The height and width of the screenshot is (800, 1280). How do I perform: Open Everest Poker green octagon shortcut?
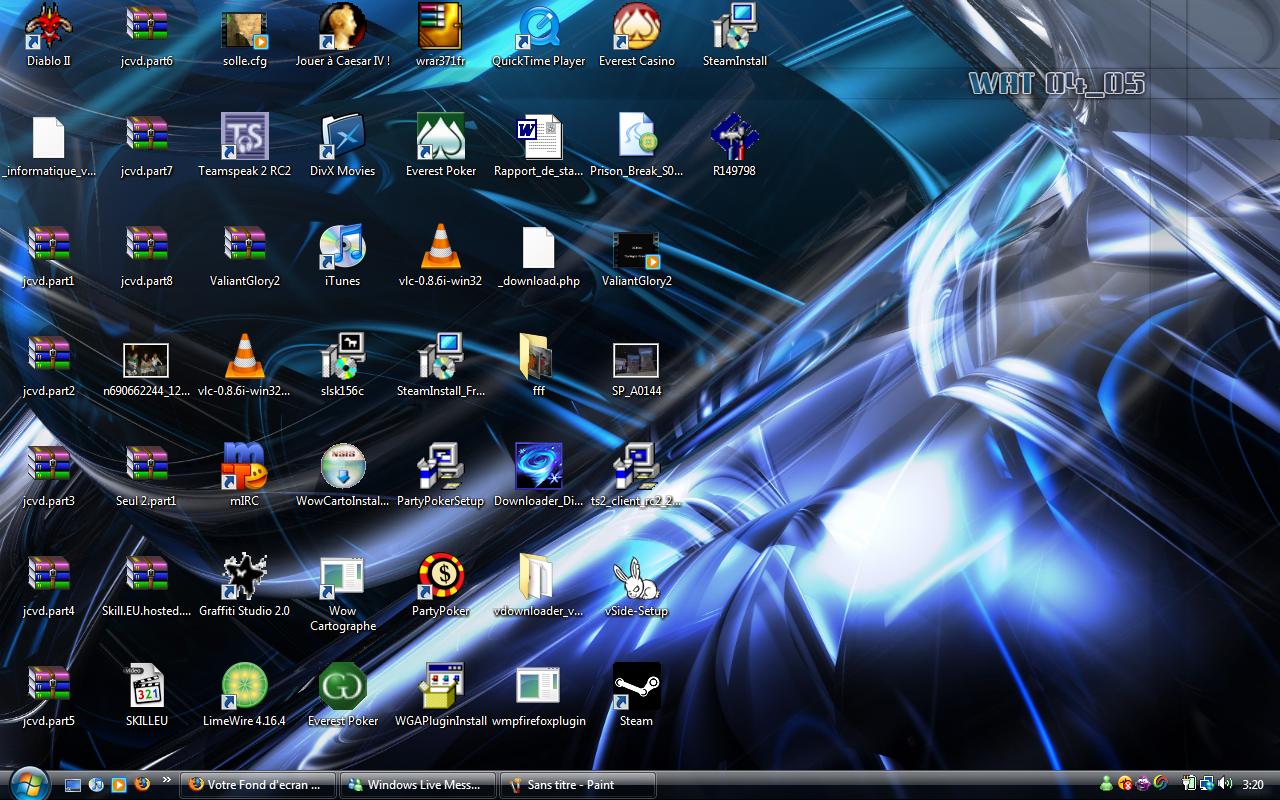tap(342, 687)
